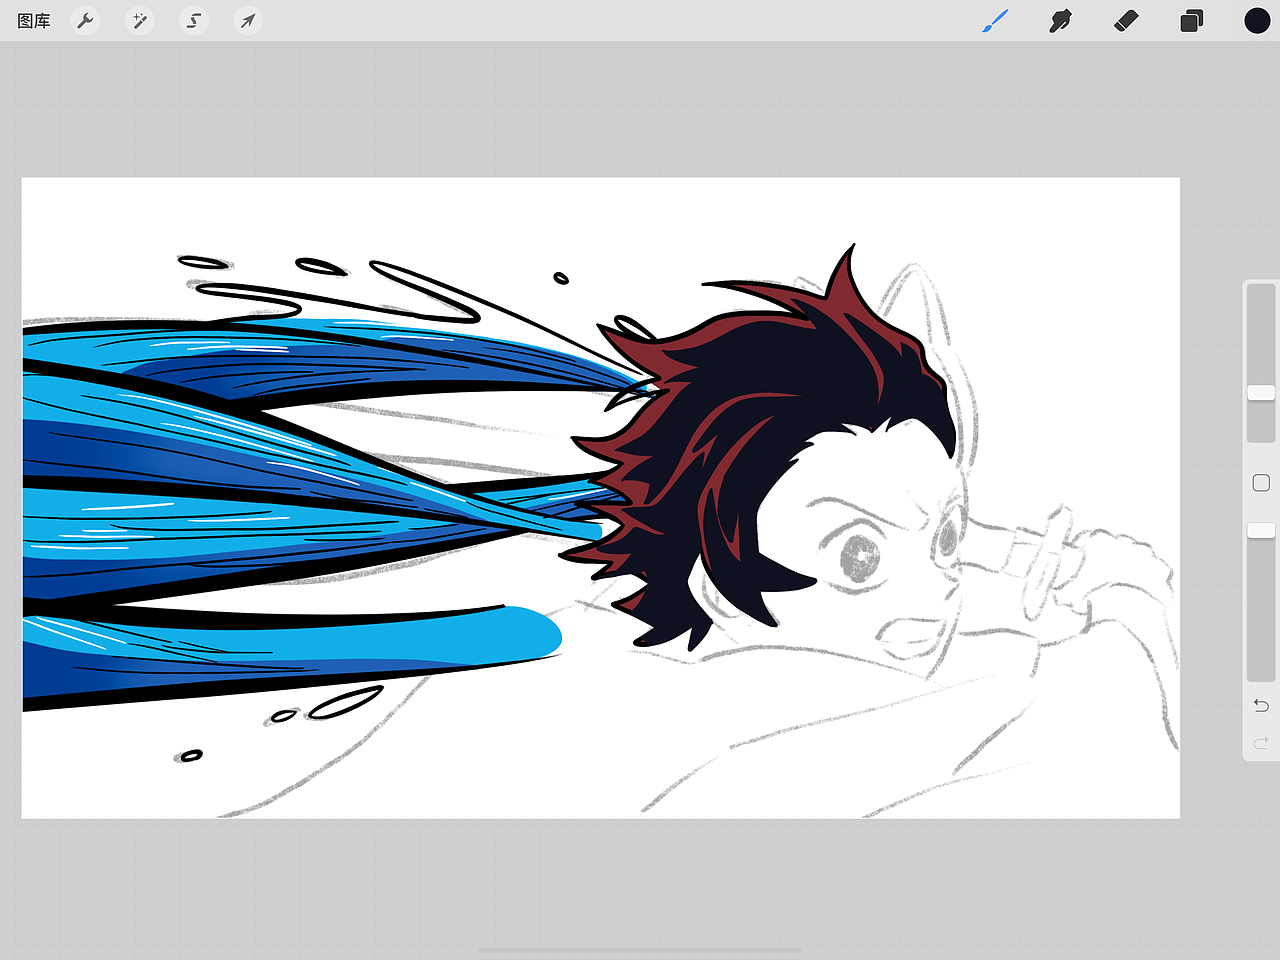Tap the sidebar Modify square button
1280x960 pixels.
pyautogui.click(x=1261, y=483)
